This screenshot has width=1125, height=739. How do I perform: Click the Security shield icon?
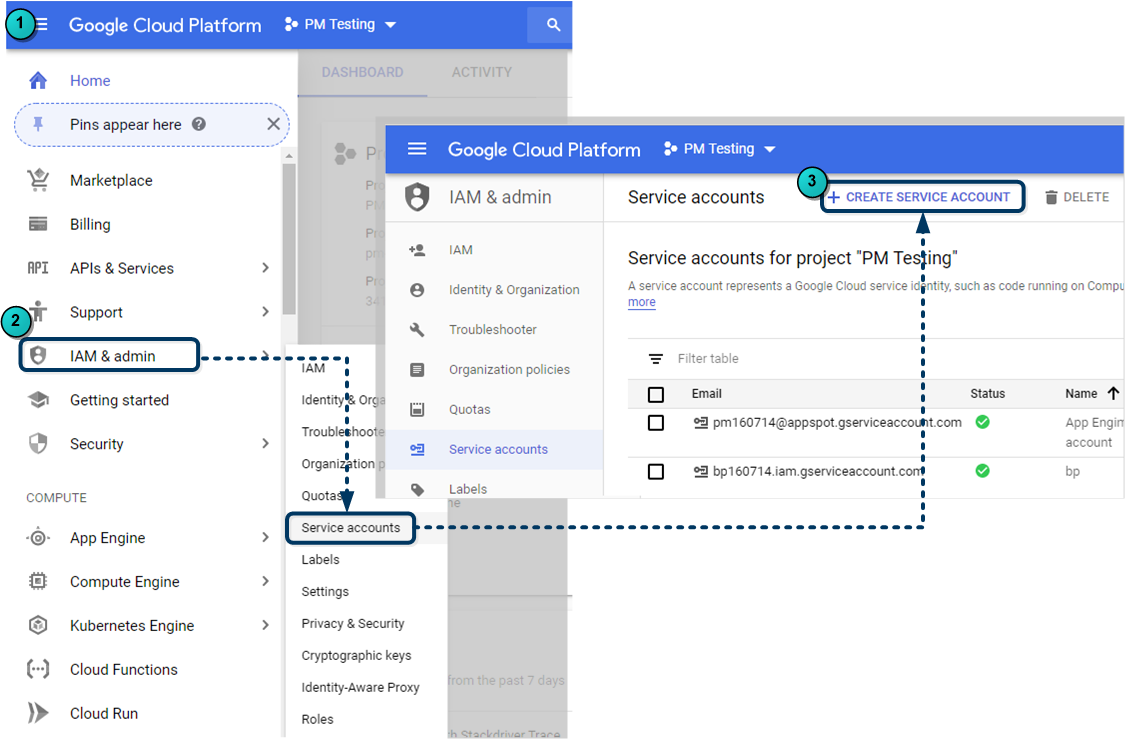[x=38, y=443]
